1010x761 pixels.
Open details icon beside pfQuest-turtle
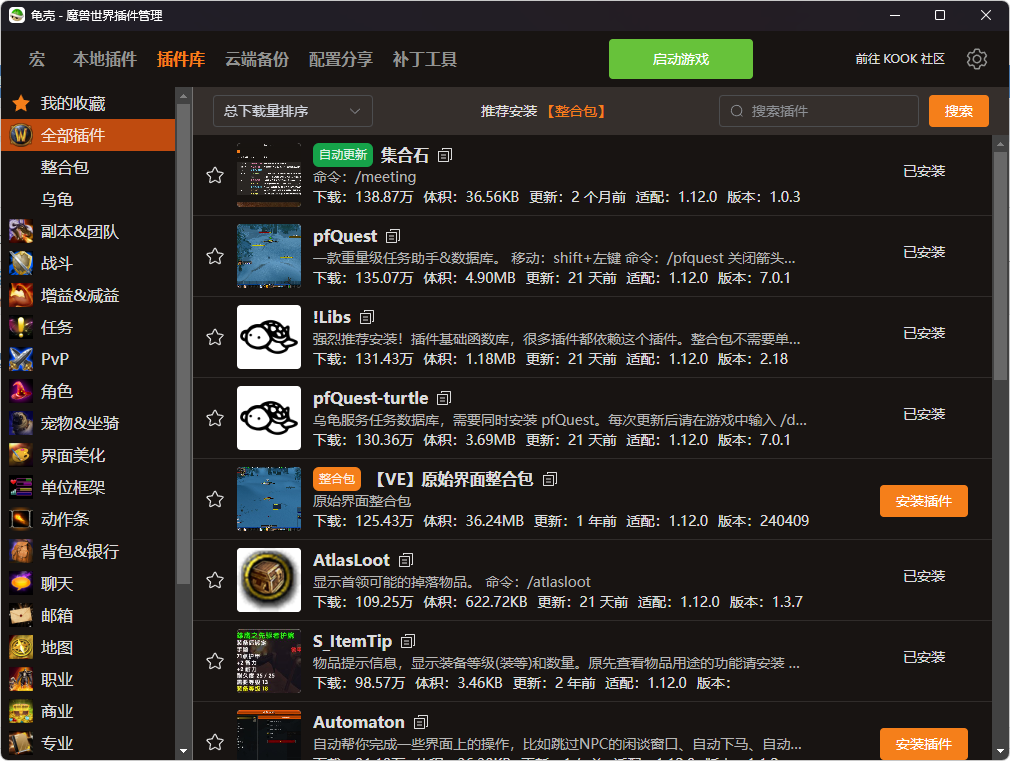pyautogui.click(x=444, y=398)
